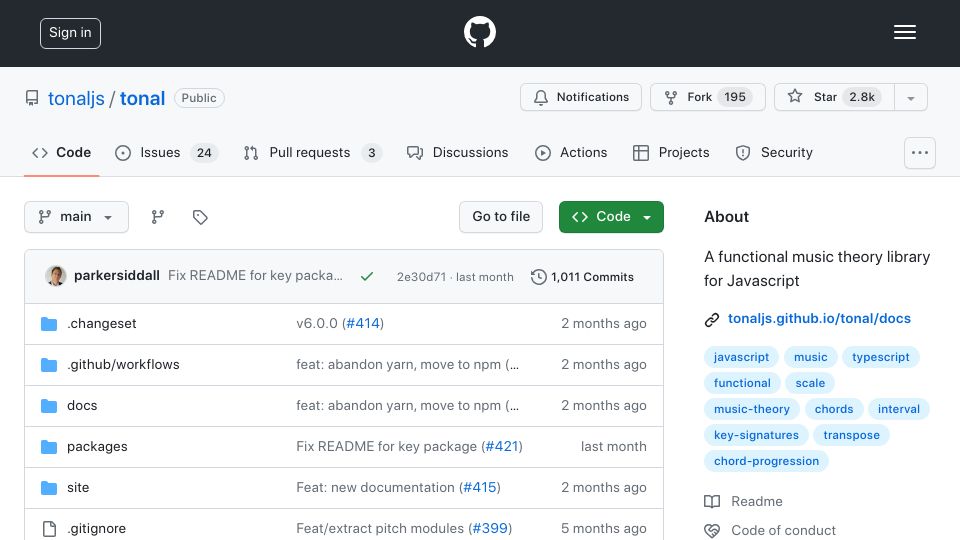The width and height of the screenshot is (960, 540).
Task: Click the GitHub logo in header
Action: [479, 32]
